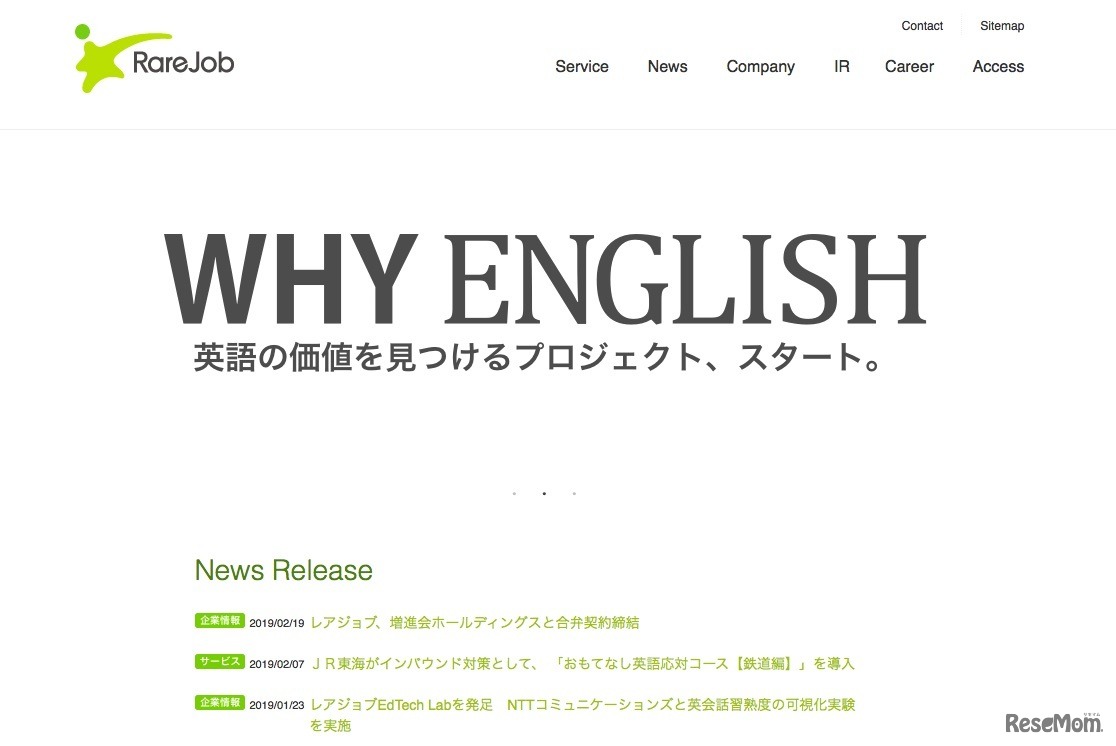Screen dimensions: 1116x746
Task: Open the Service menu
Action: (x=581, y=66)
